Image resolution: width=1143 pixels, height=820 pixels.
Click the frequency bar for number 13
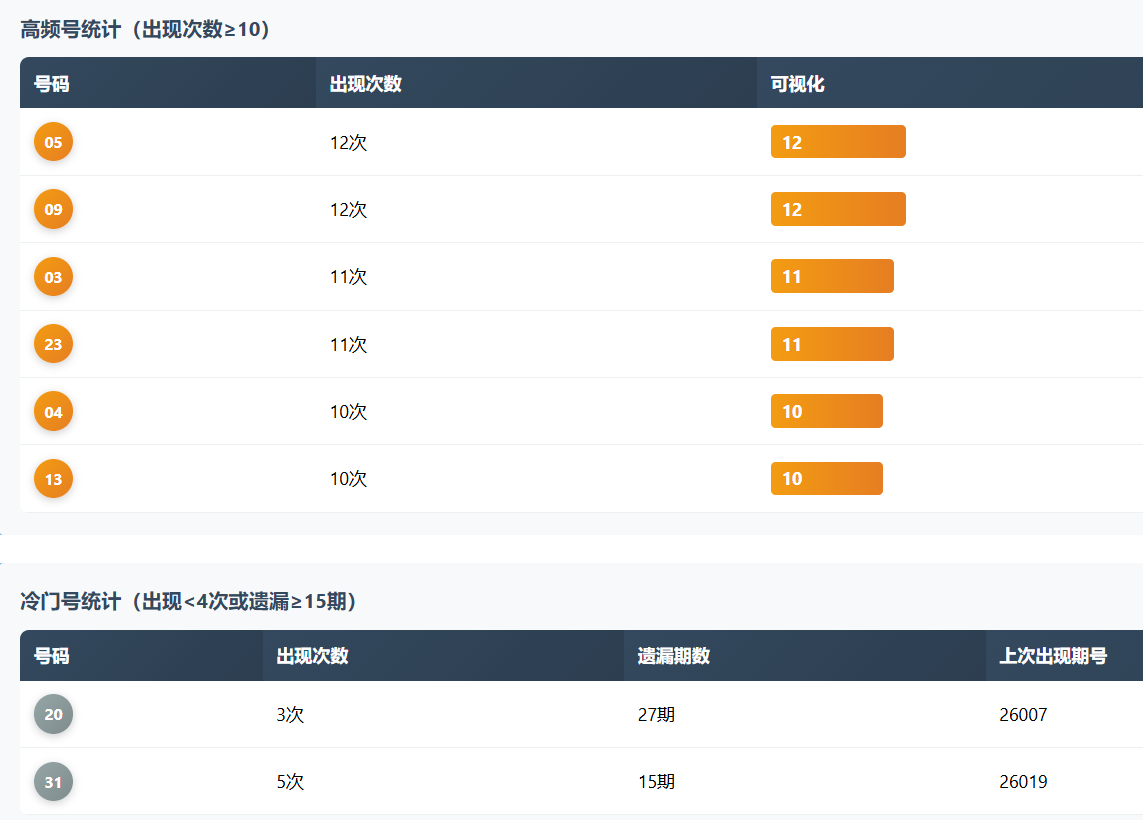coord(826,479)
